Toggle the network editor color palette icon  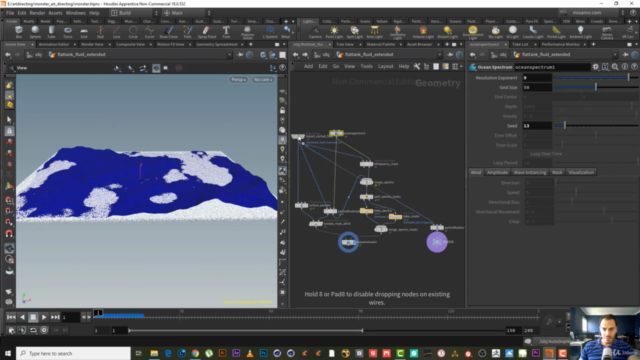(x=445, y=67)
